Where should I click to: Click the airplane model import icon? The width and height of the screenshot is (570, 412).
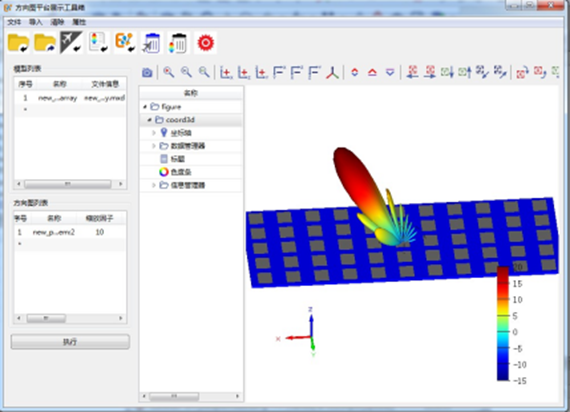71,43
